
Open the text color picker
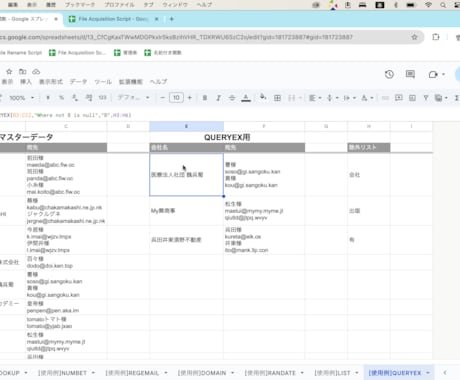click(x=246, y=98)
